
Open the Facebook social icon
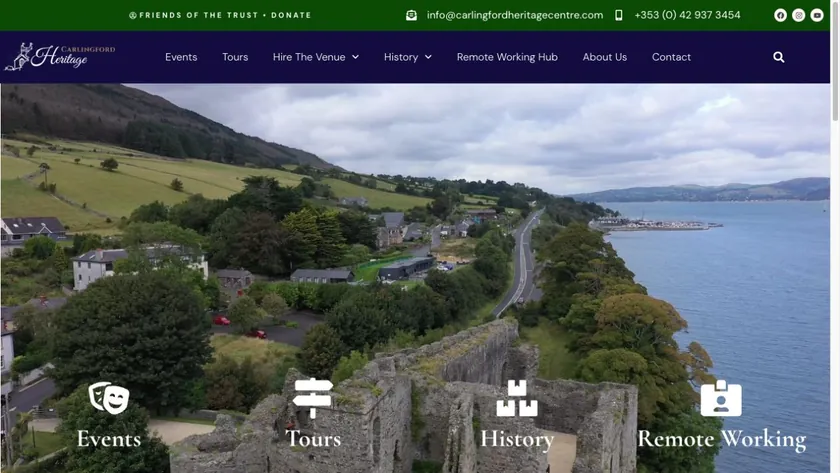(780, 15)
